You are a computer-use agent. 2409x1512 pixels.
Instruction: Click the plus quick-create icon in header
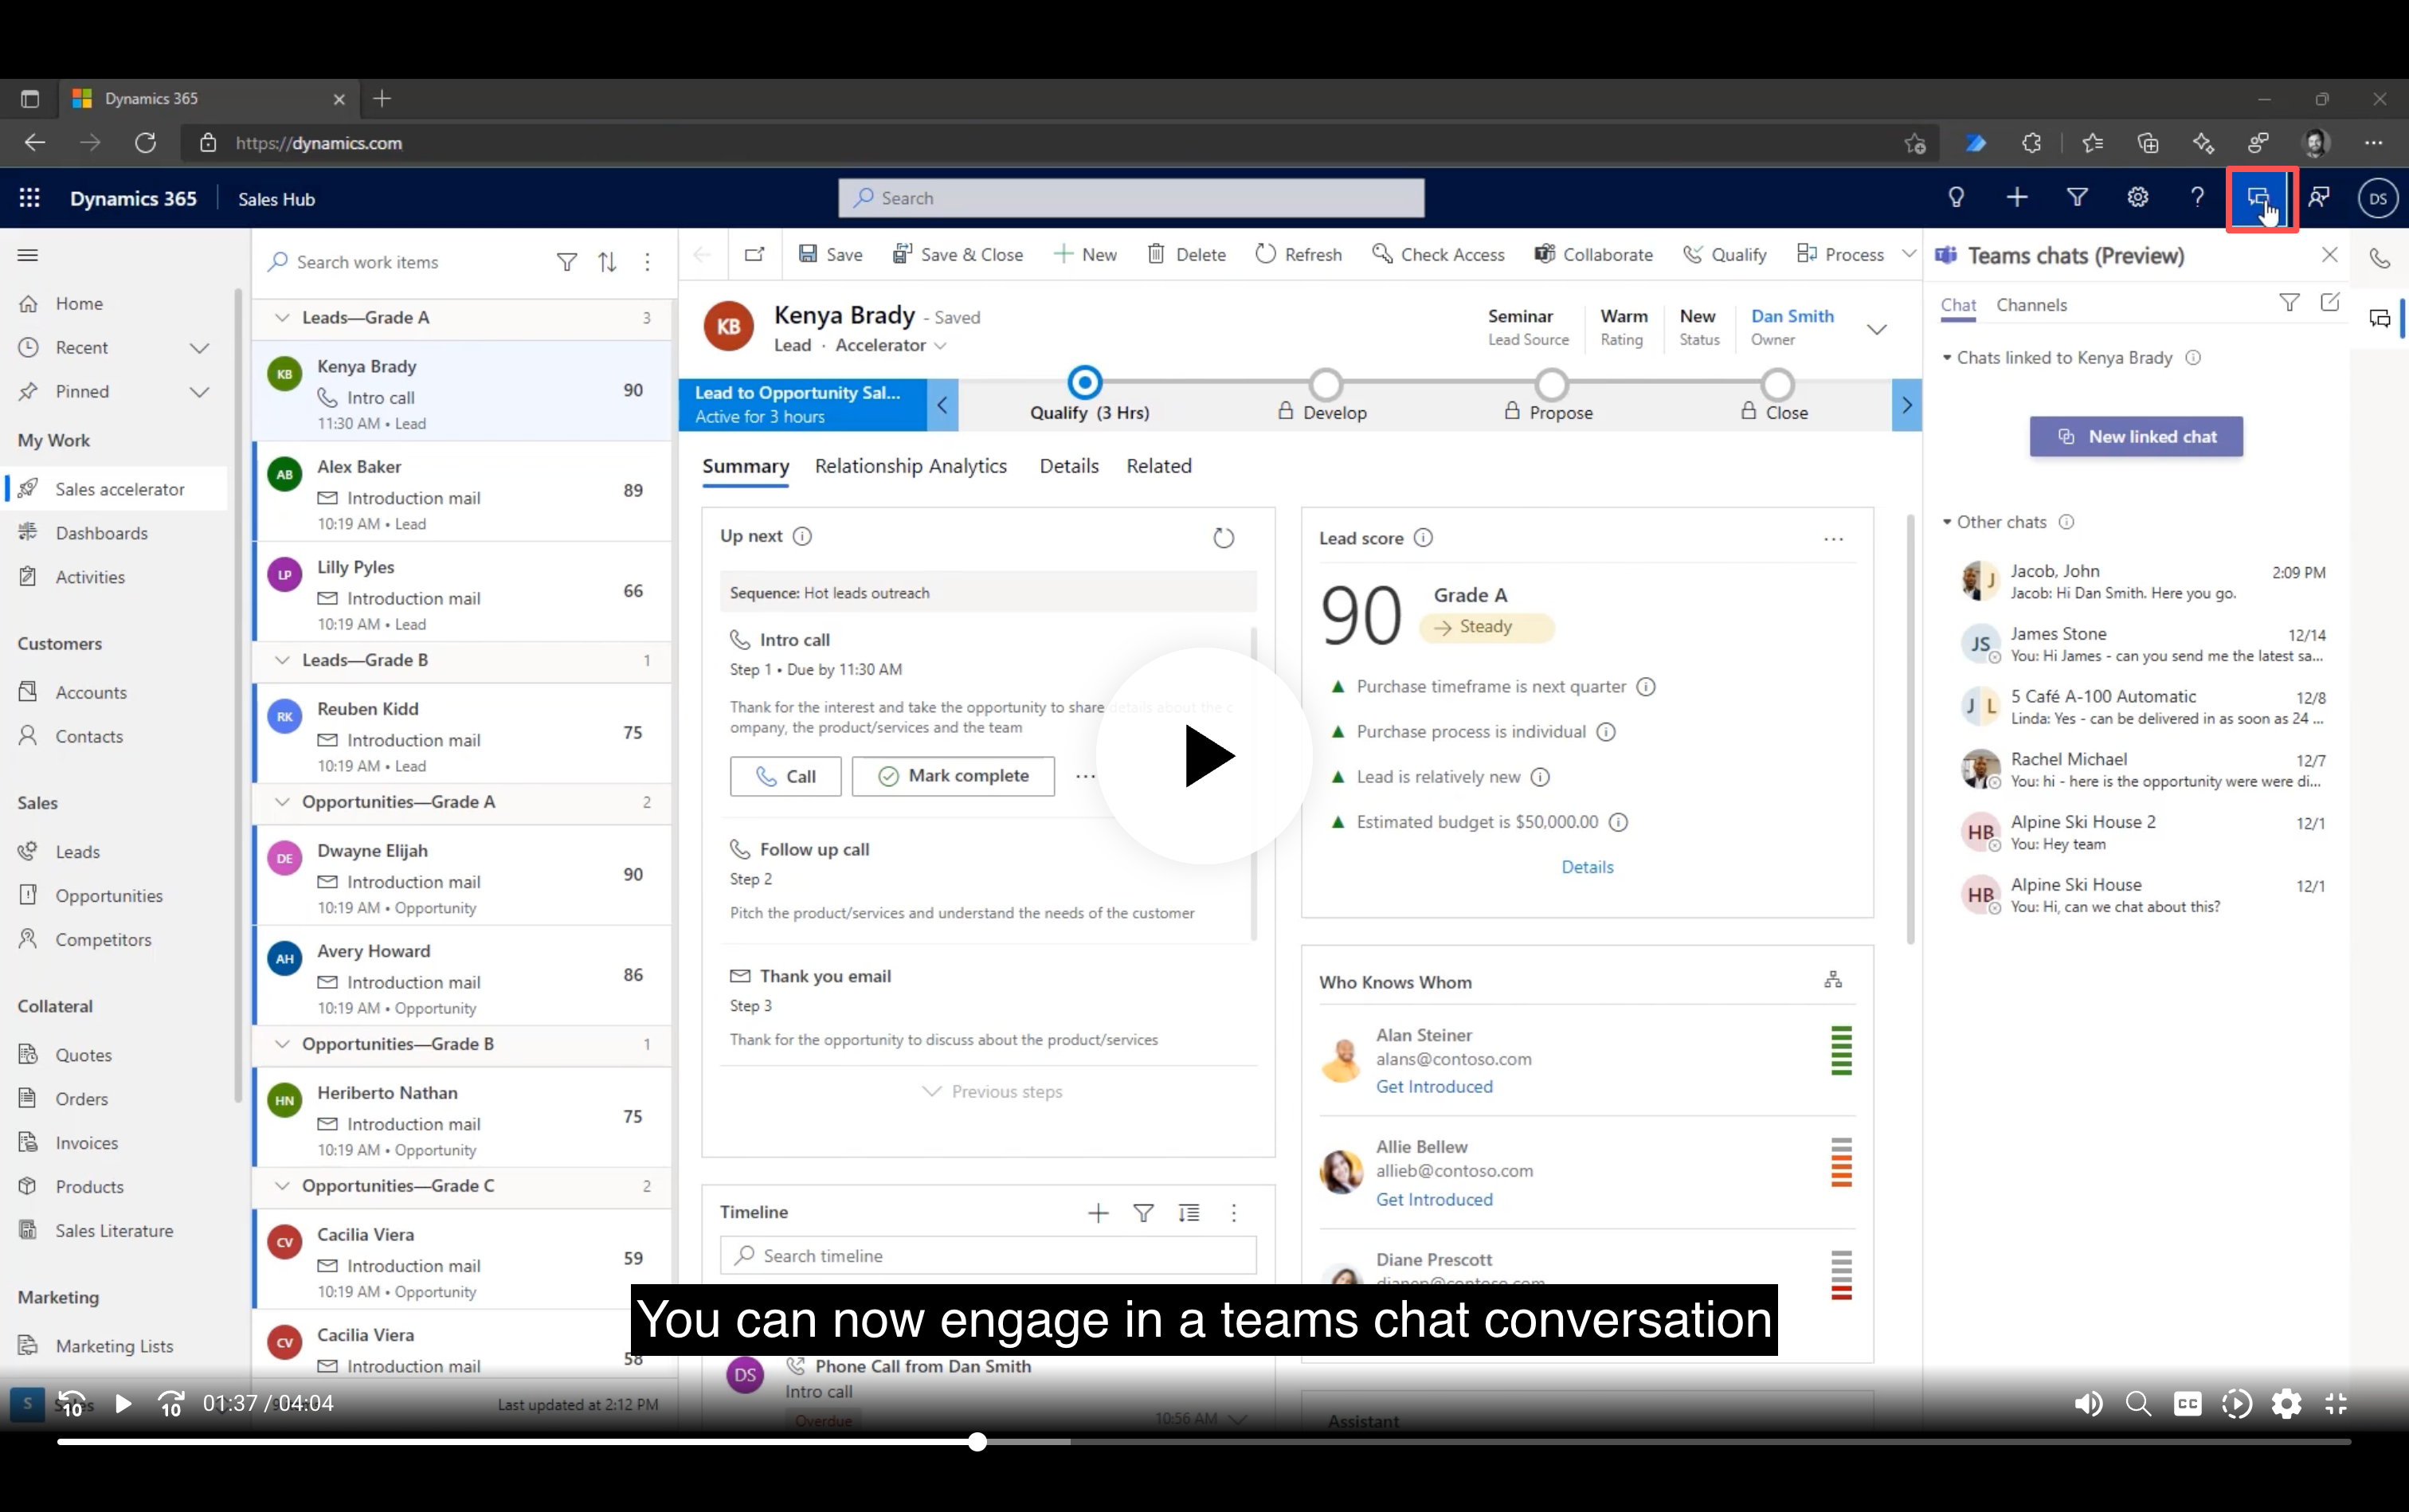point(2017,198)
